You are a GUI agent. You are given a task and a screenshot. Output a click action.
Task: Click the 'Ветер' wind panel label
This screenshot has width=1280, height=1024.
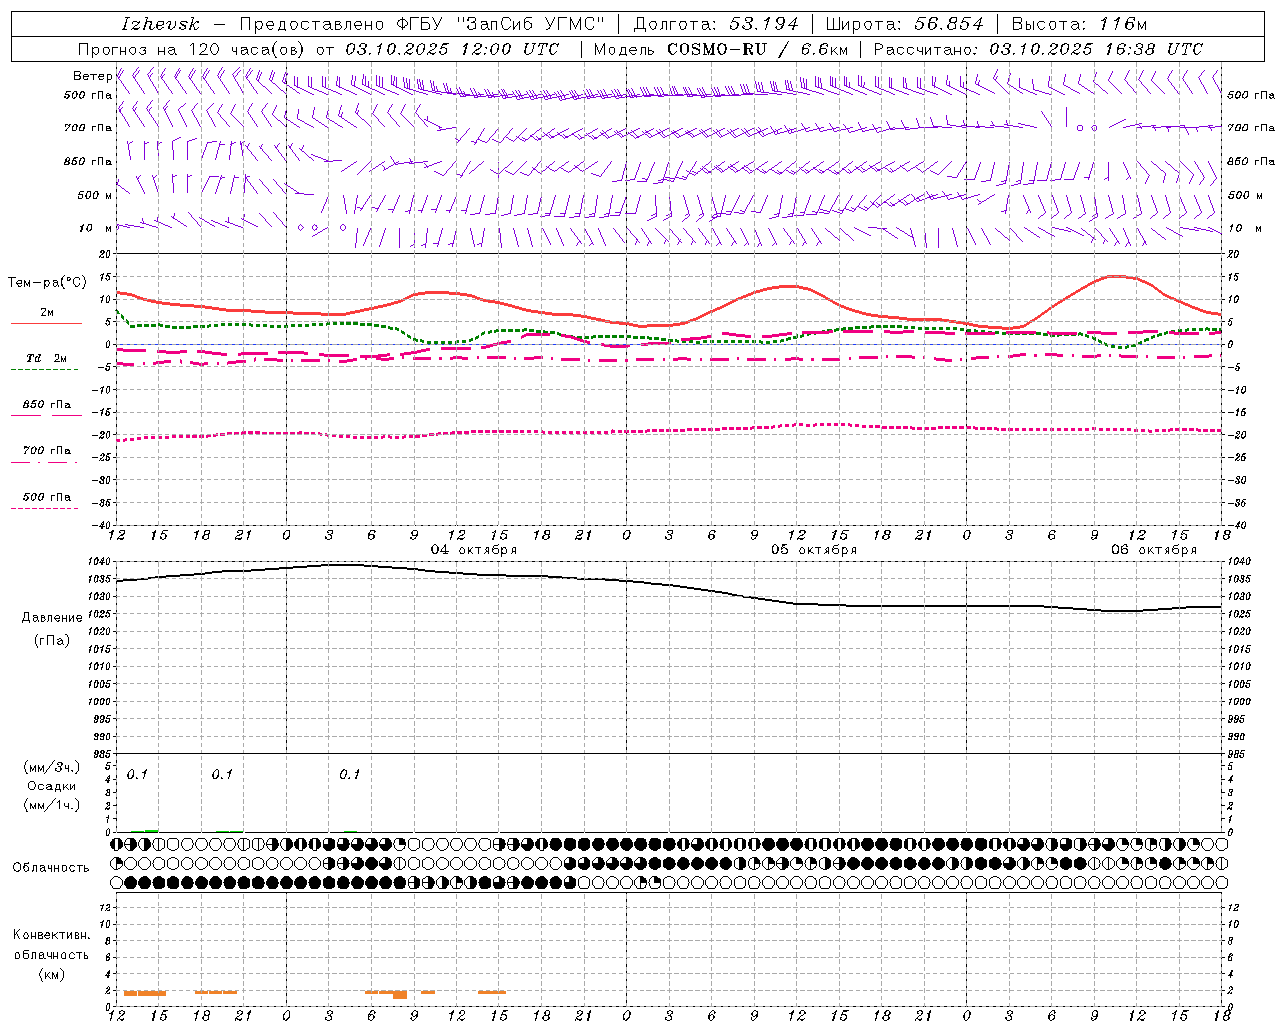coord(92,76)
